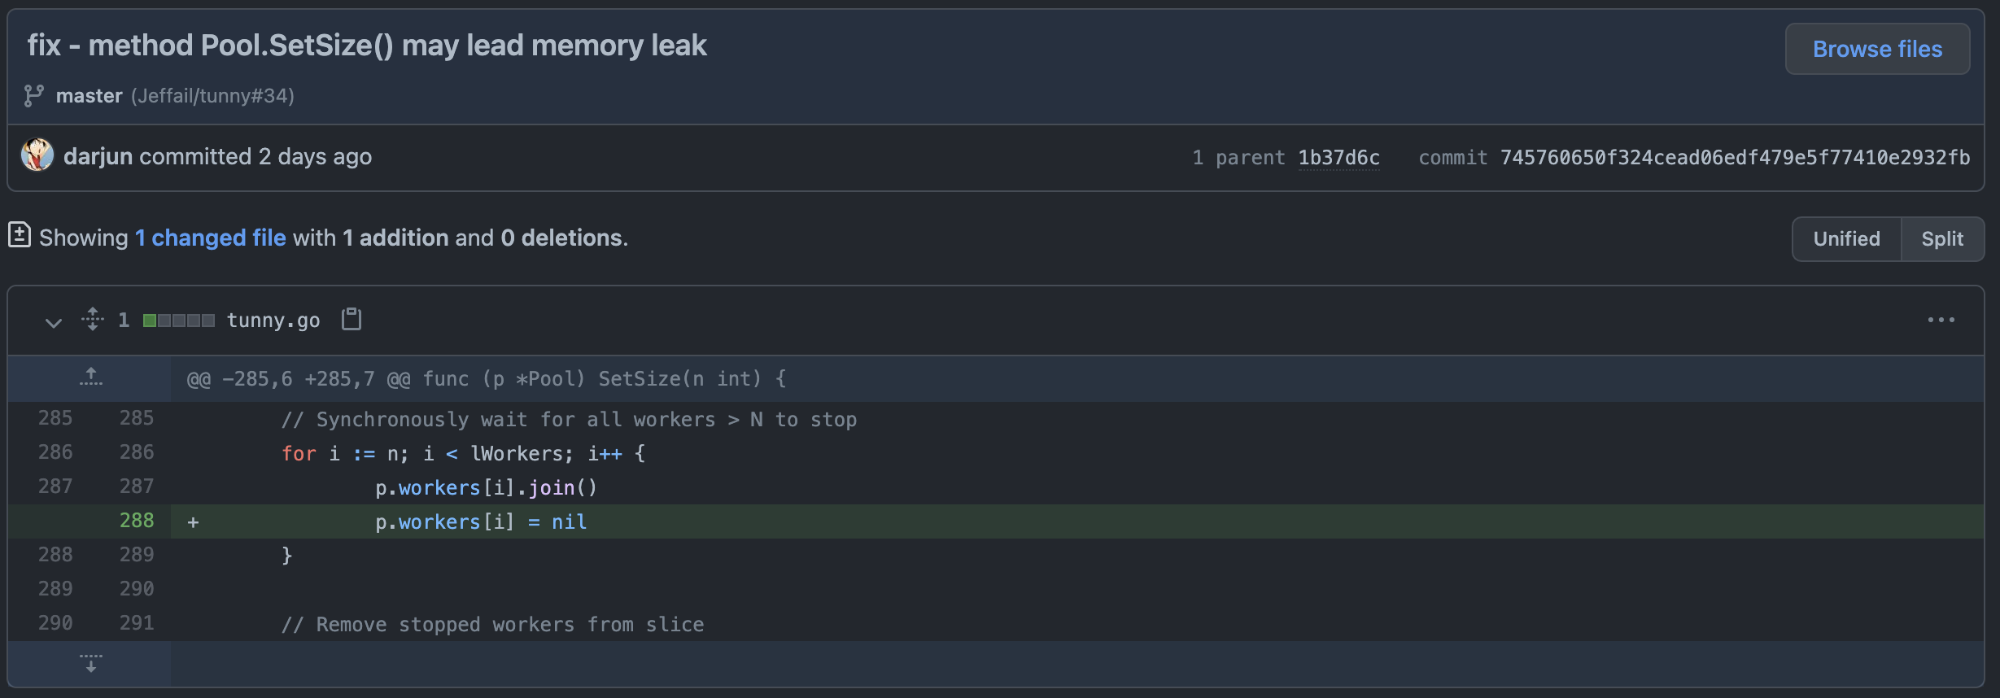This screenshot has height=698, width=2000.
Task: Open the three-dot file options menu
Action: click(x=1941, y=320)
